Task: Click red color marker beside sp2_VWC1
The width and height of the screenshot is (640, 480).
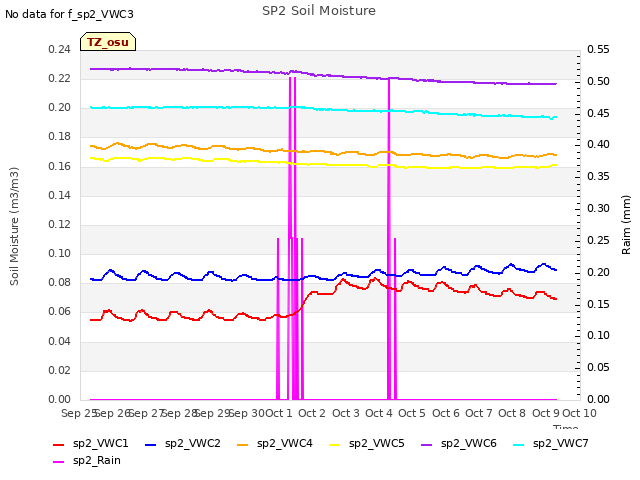Action: click(x=59, y=445)
